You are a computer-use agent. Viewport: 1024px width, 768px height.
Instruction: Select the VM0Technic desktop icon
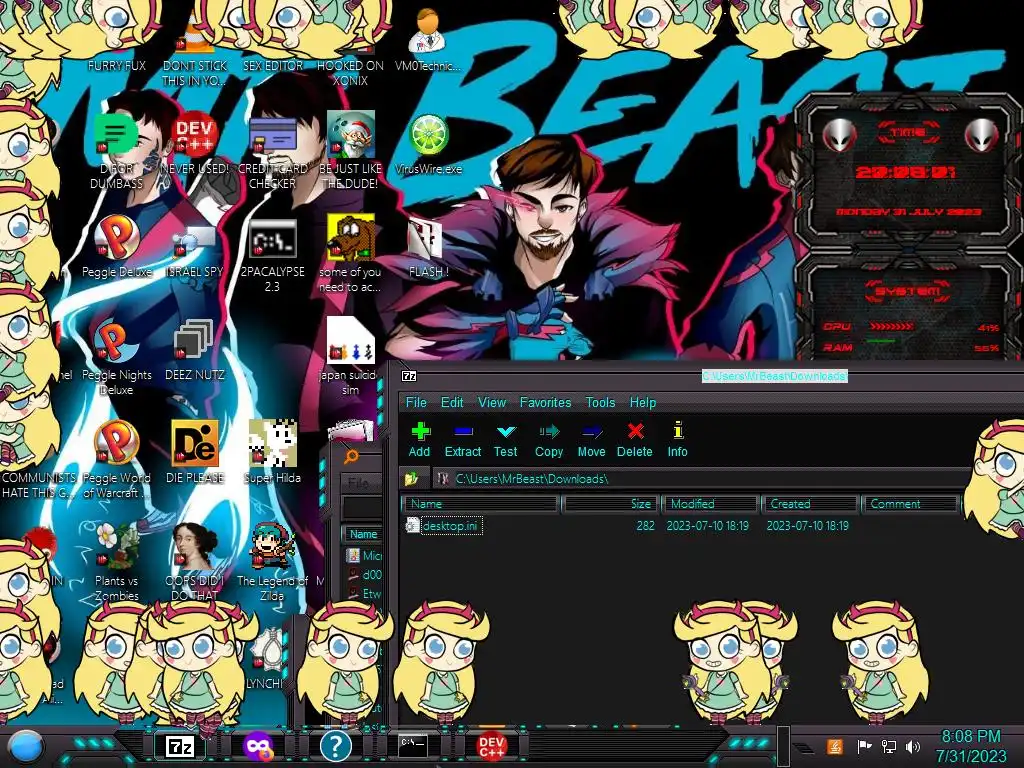point(428,40)
